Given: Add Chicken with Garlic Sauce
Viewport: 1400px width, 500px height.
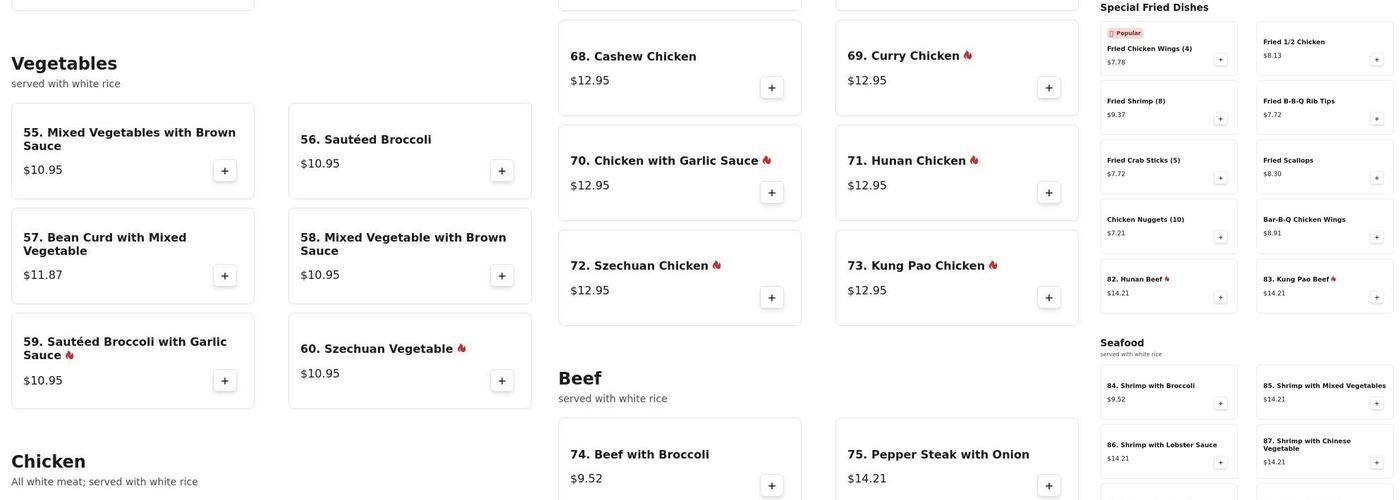Looking at the screenshot, I should [772, 193].
